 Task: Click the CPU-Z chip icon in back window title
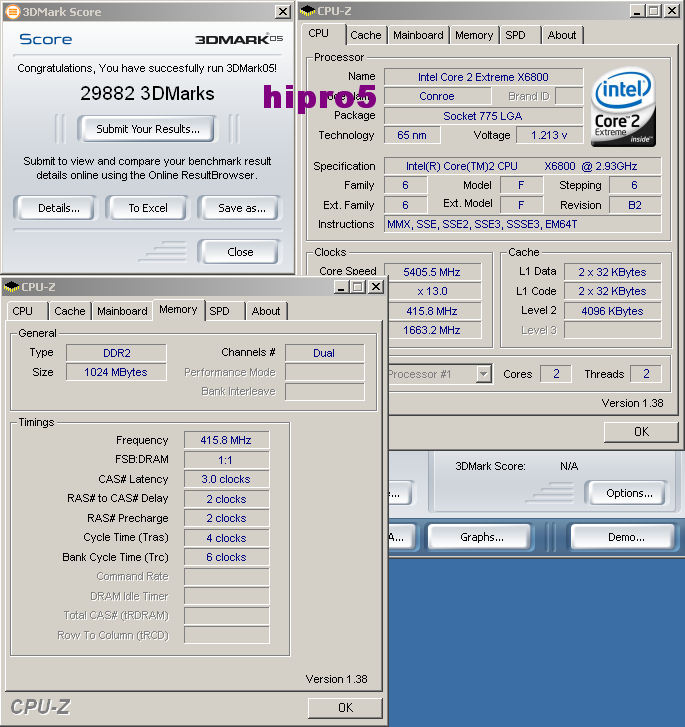307,11
